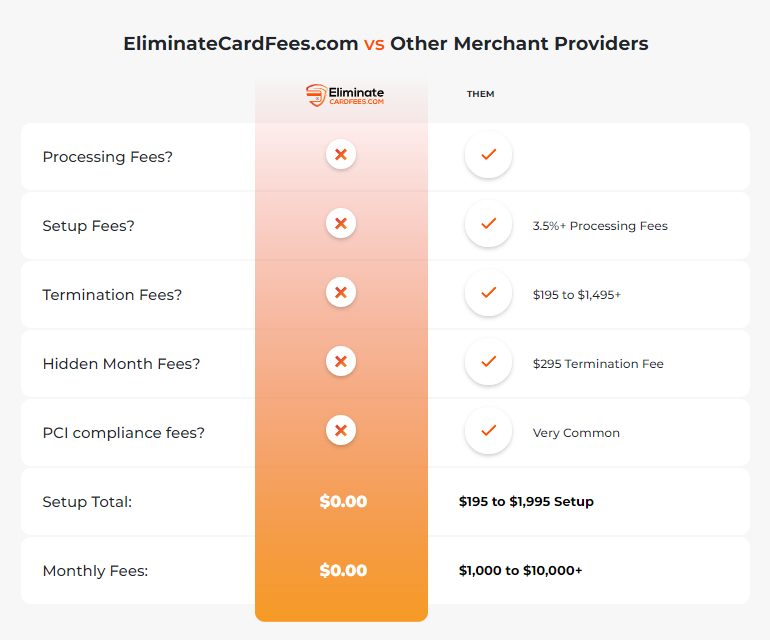This screenshot has width=770, height=640.
Task: Click the checkmark icon in Processing Fees row
Action: point(489,155)
